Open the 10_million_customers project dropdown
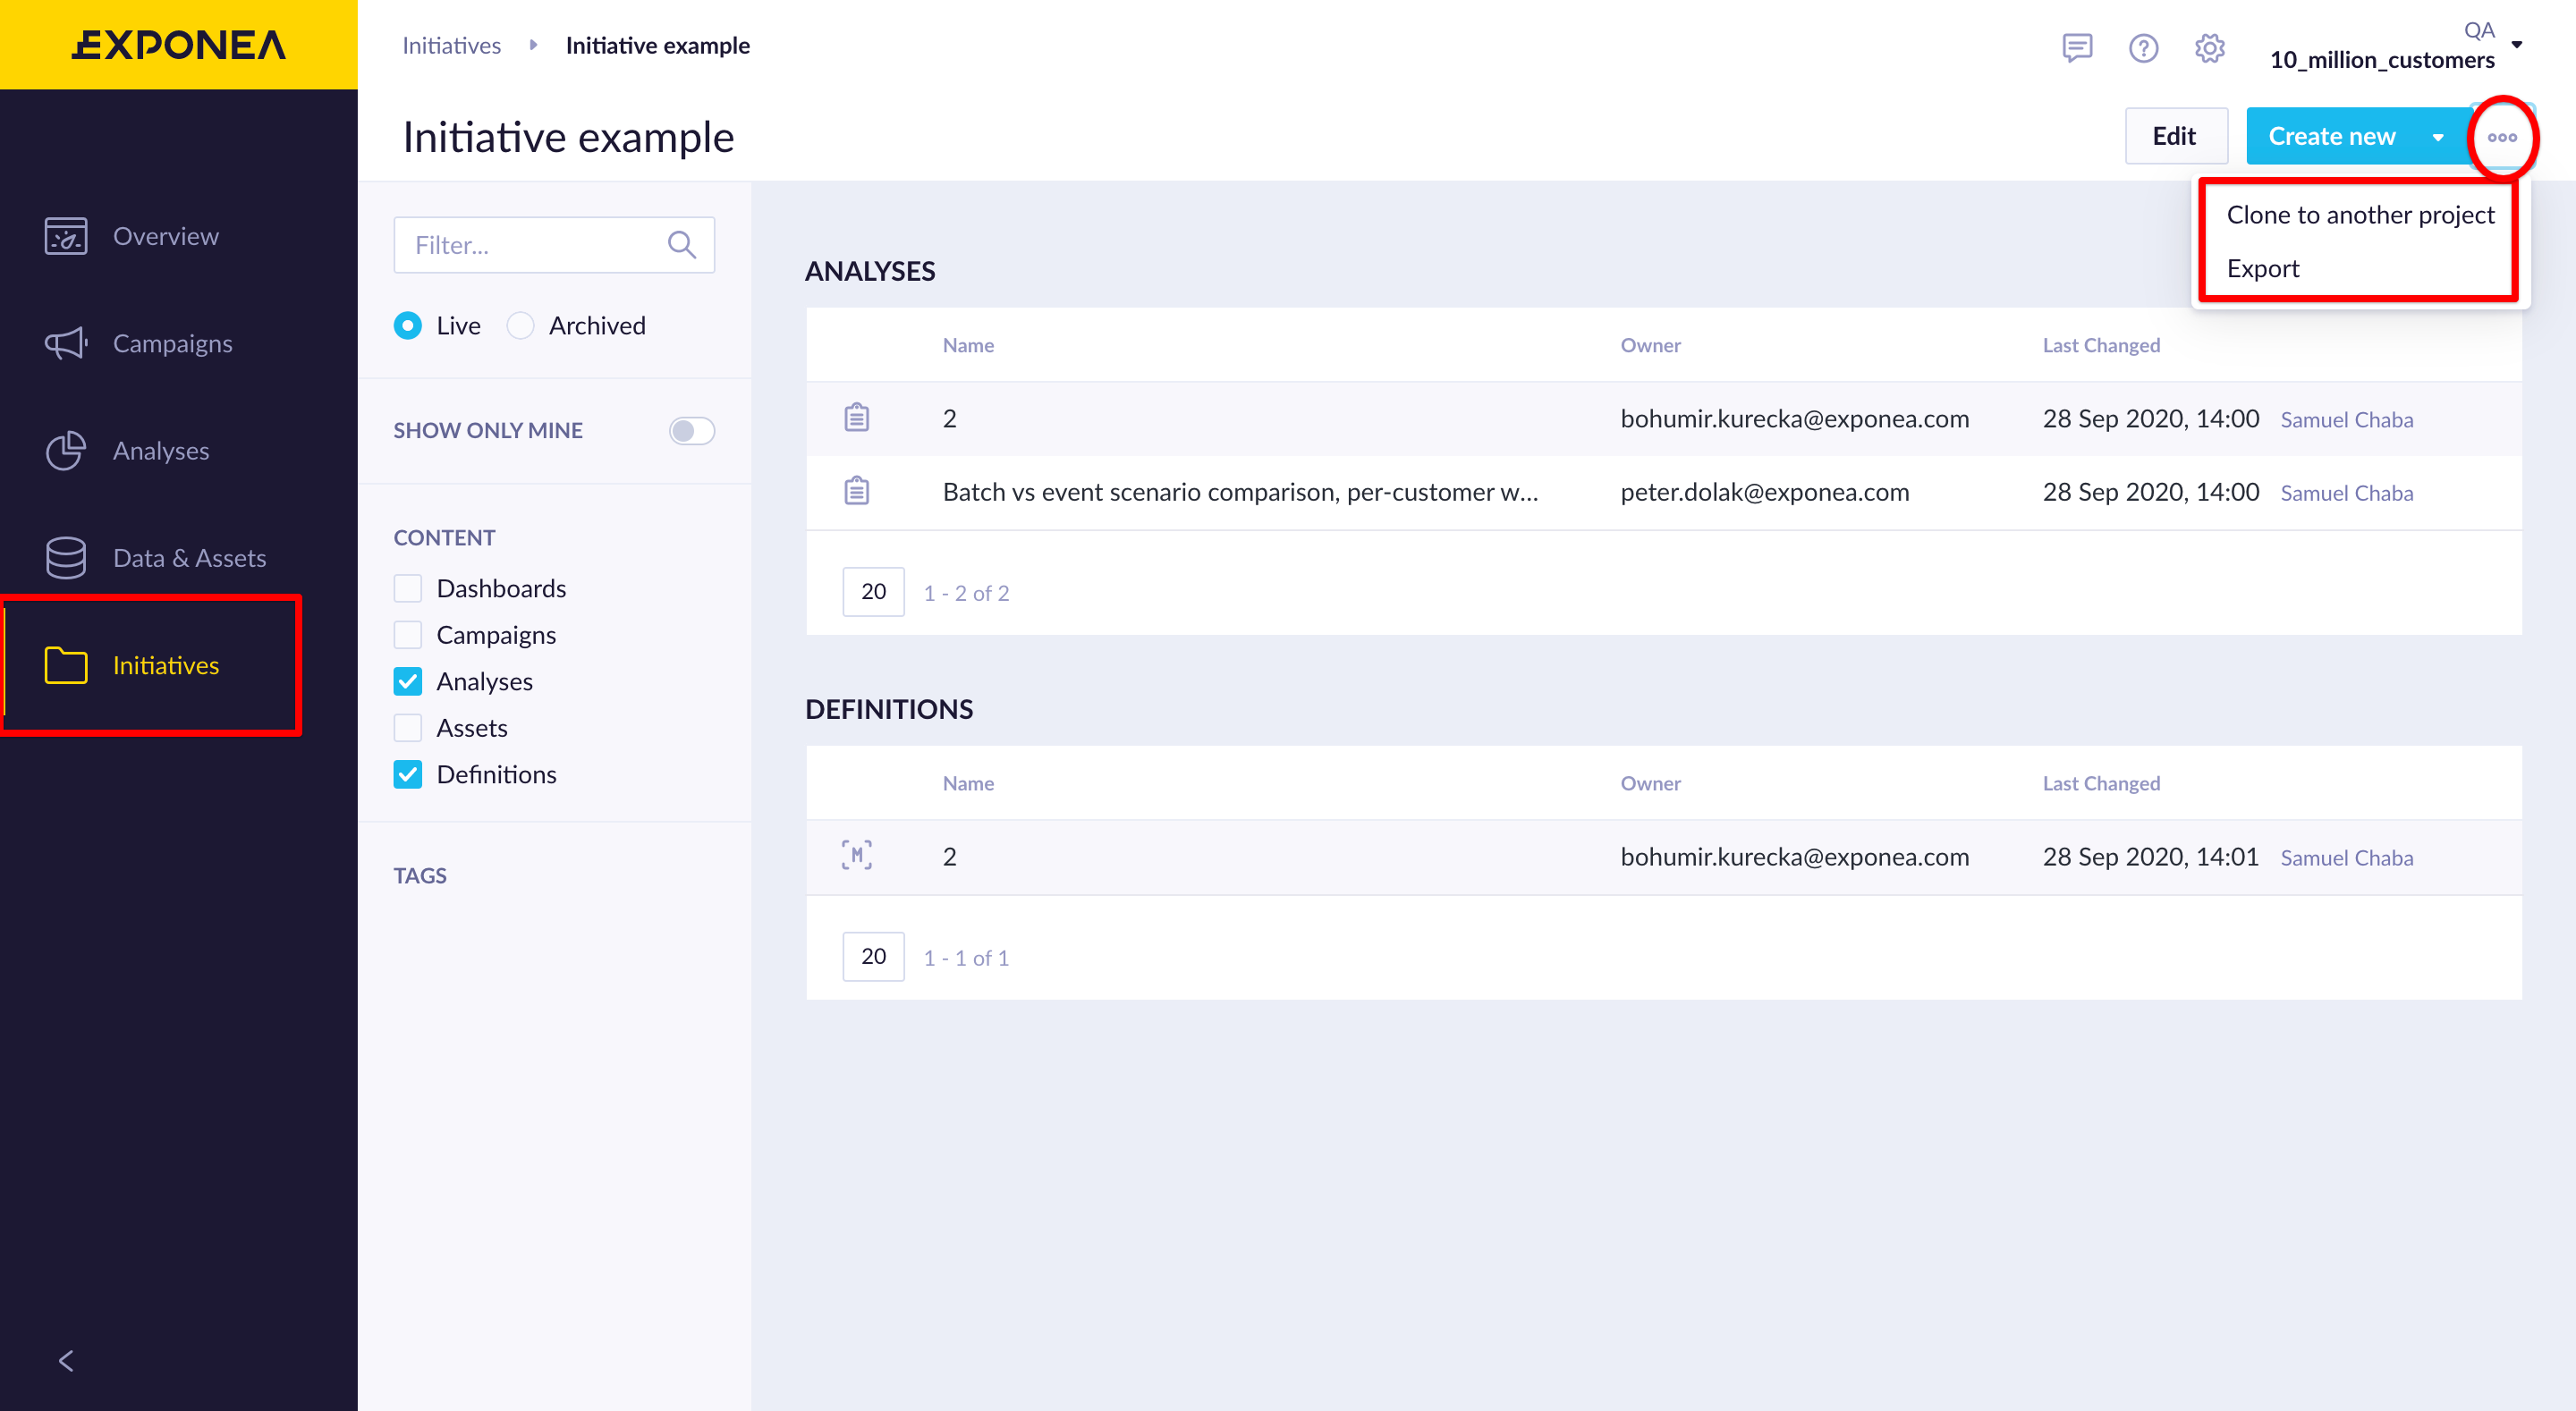Screen dimensions: 2576x1411 coord(2516,45)
